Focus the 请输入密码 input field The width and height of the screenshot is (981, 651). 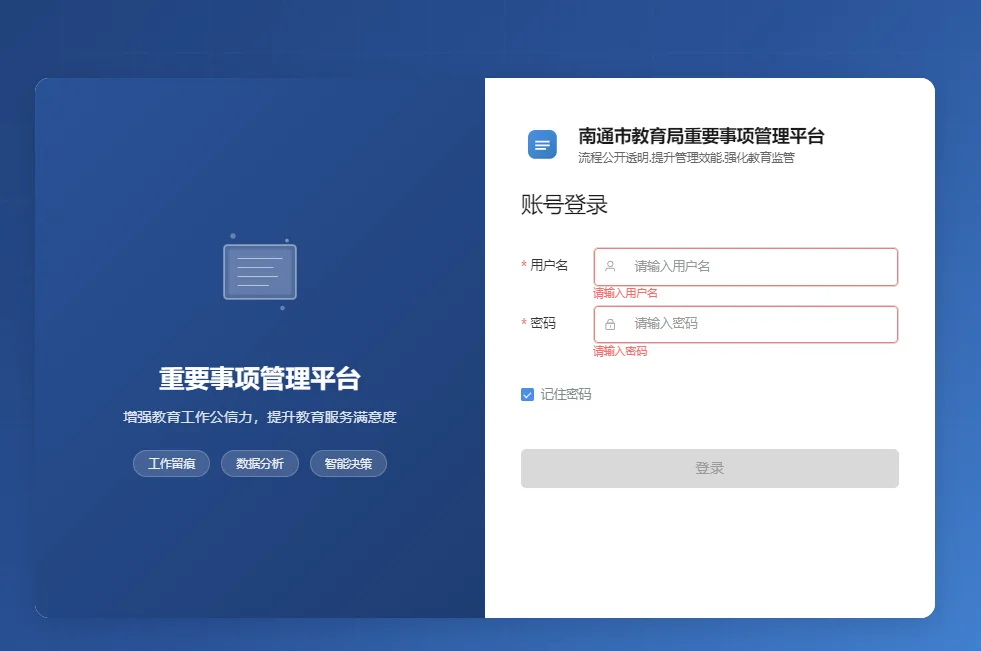point(760,324)
